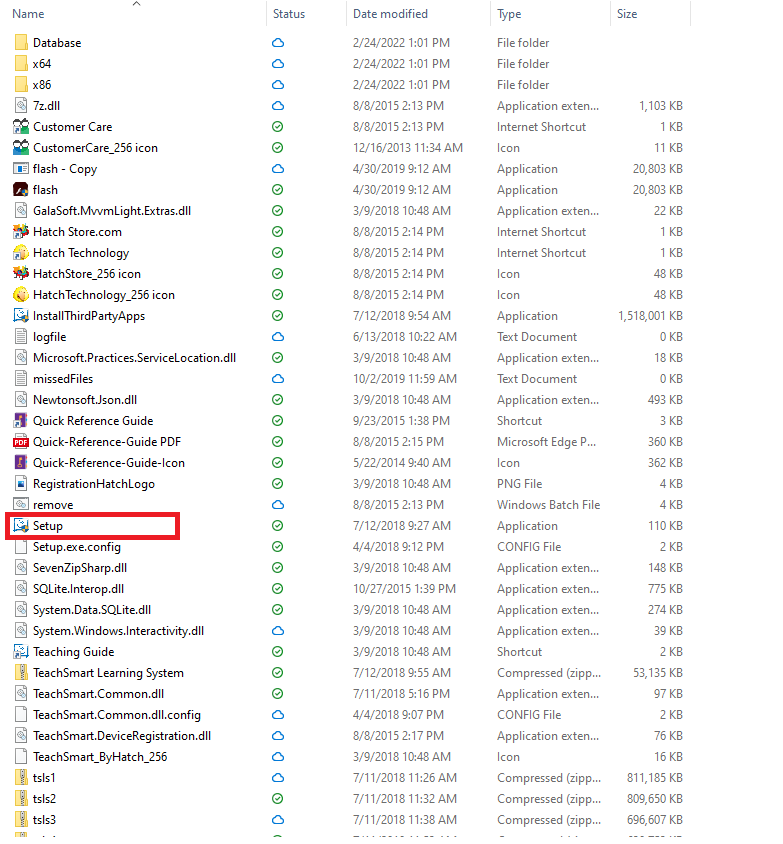Select the Quick-Reference-Guide PDF icon

[21, 442]
